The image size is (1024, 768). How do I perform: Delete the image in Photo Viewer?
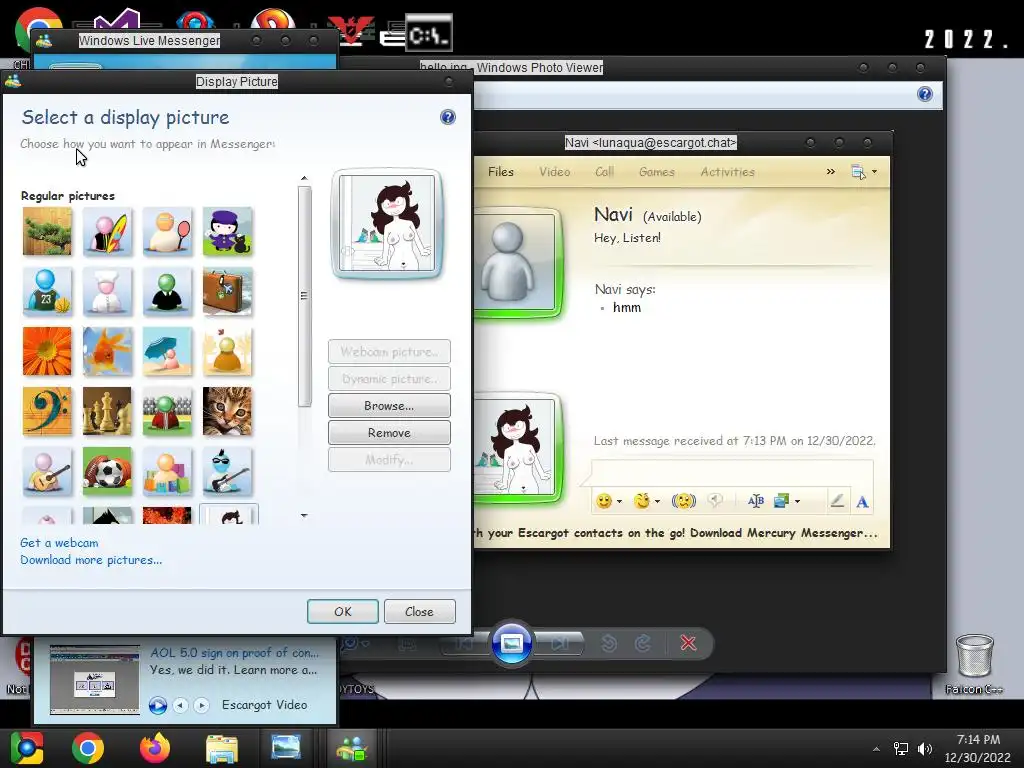688,643
